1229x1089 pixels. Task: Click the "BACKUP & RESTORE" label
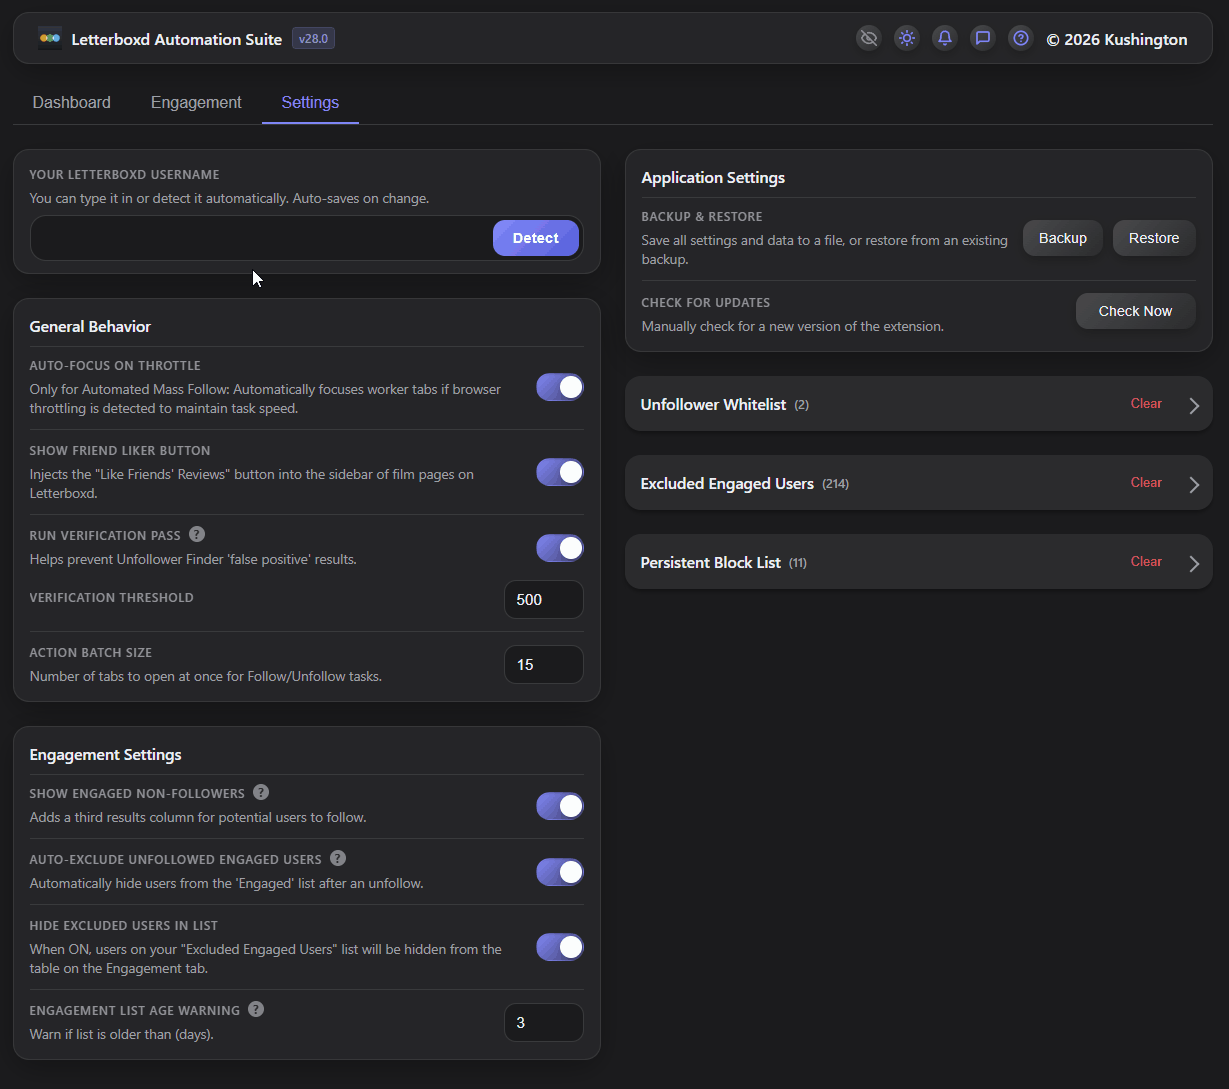(x=702, y=217)
